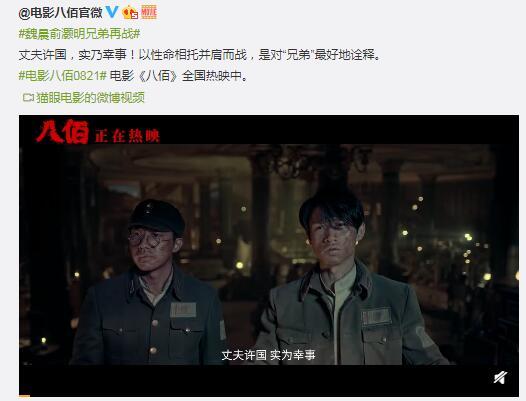Viewport: 526px width, 401px height.
Task: Open hashtag #魏晨俞灏明兄弟再战#
Action: tap(79, 34)
